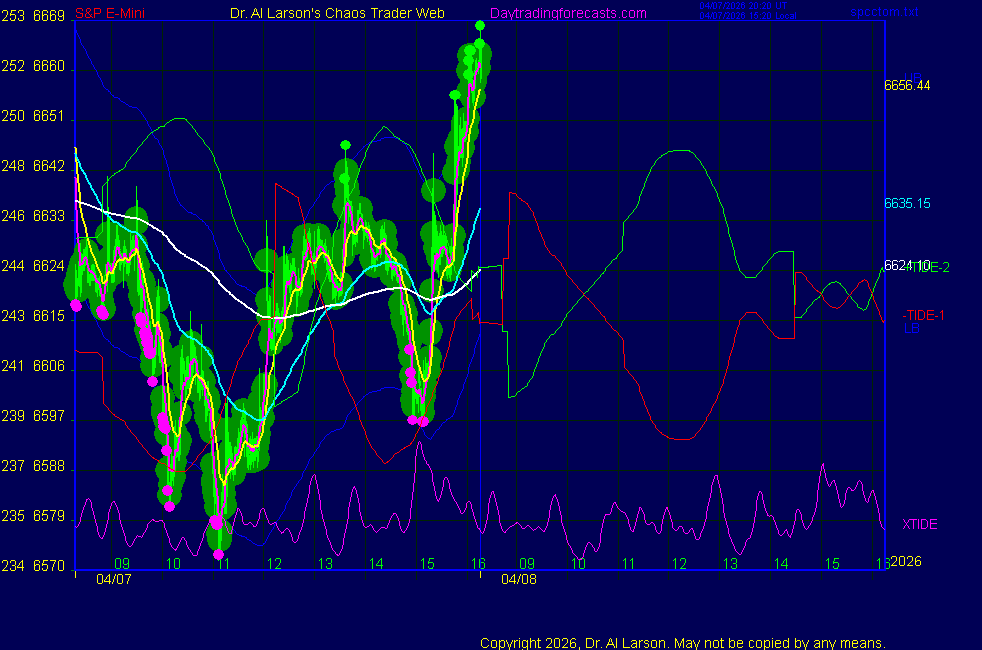
Task: Select the -TIDE-1 red legend label
Action: click(923, 315)
